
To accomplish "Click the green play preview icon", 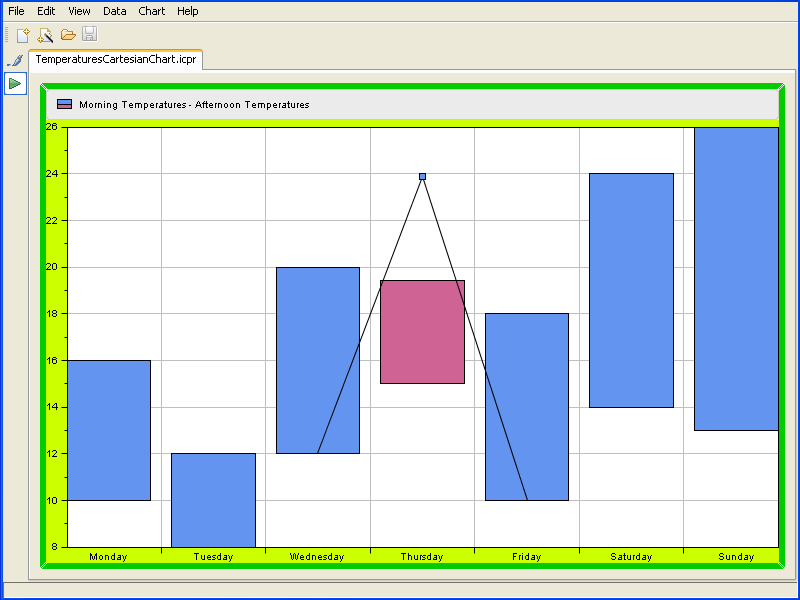I will (x=15, y=84).
